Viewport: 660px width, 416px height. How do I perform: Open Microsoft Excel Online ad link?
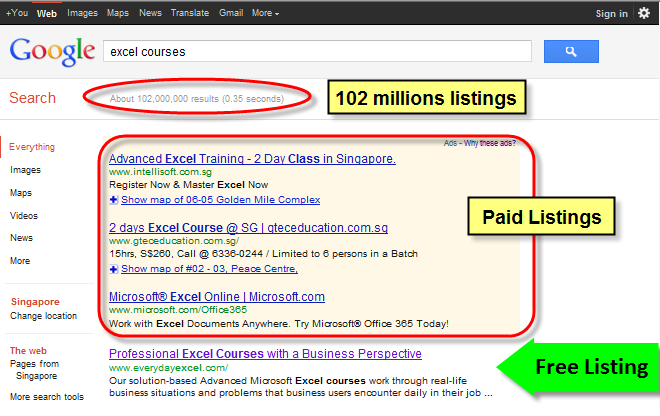click(217, 297)
